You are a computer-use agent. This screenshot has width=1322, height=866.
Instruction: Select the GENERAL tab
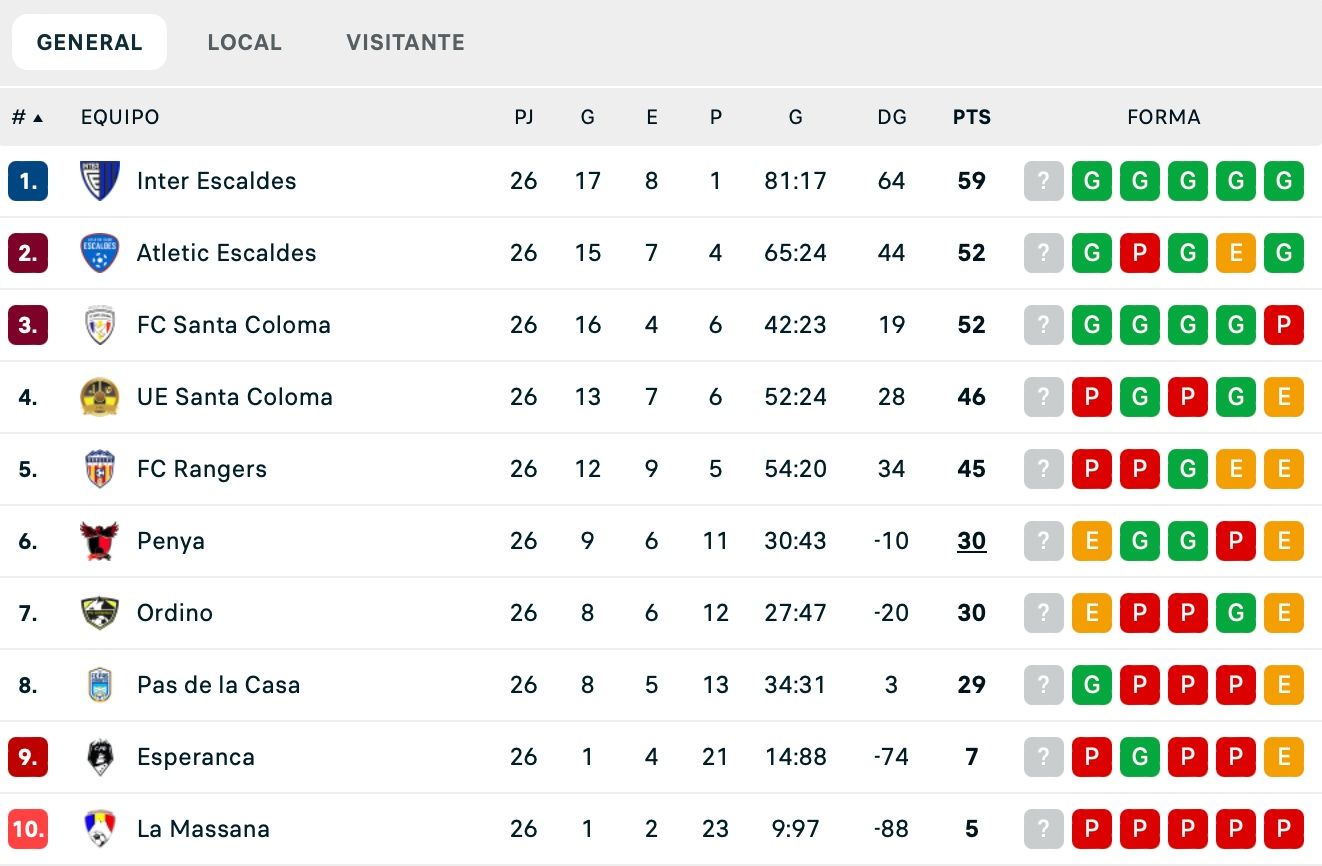pyautogui.click(x=89, y=42)
